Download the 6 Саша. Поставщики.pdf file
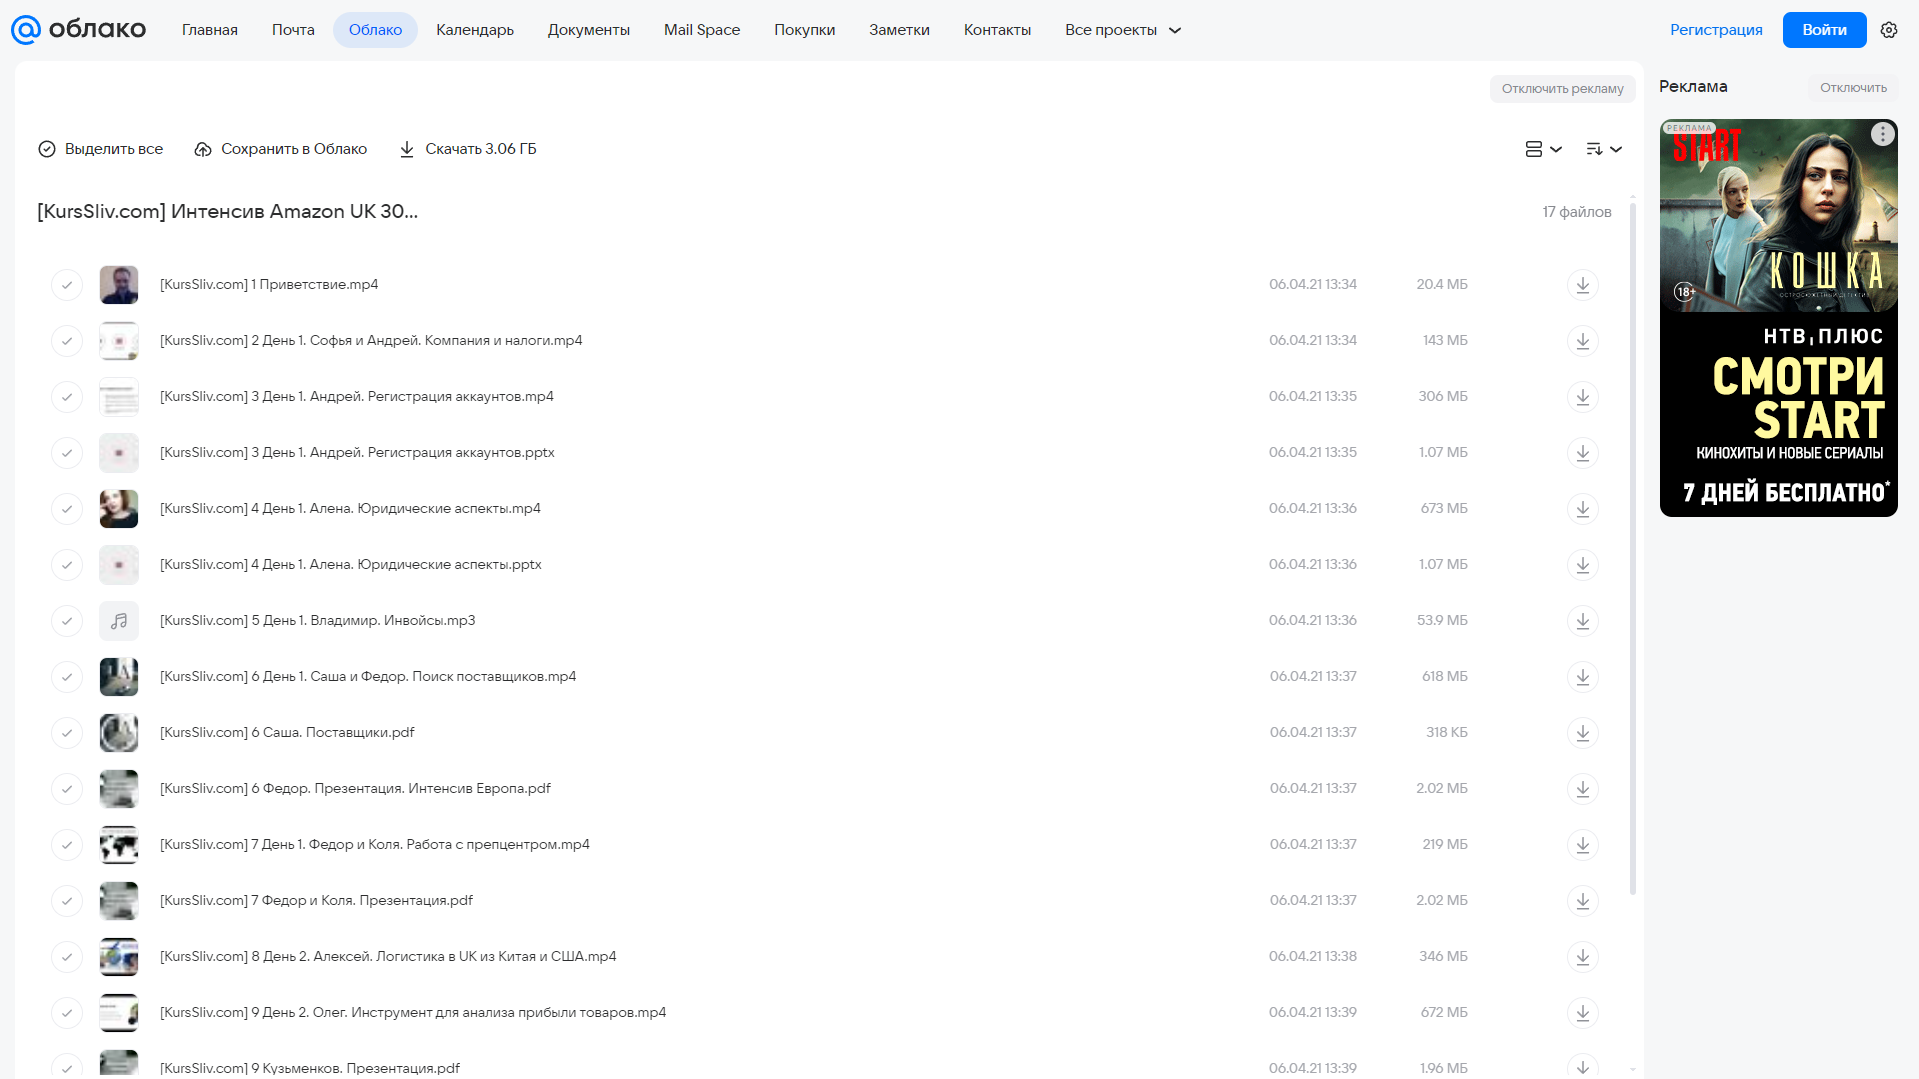1919x1079 pixels. pyautogui.click(x=1582, y=733)
